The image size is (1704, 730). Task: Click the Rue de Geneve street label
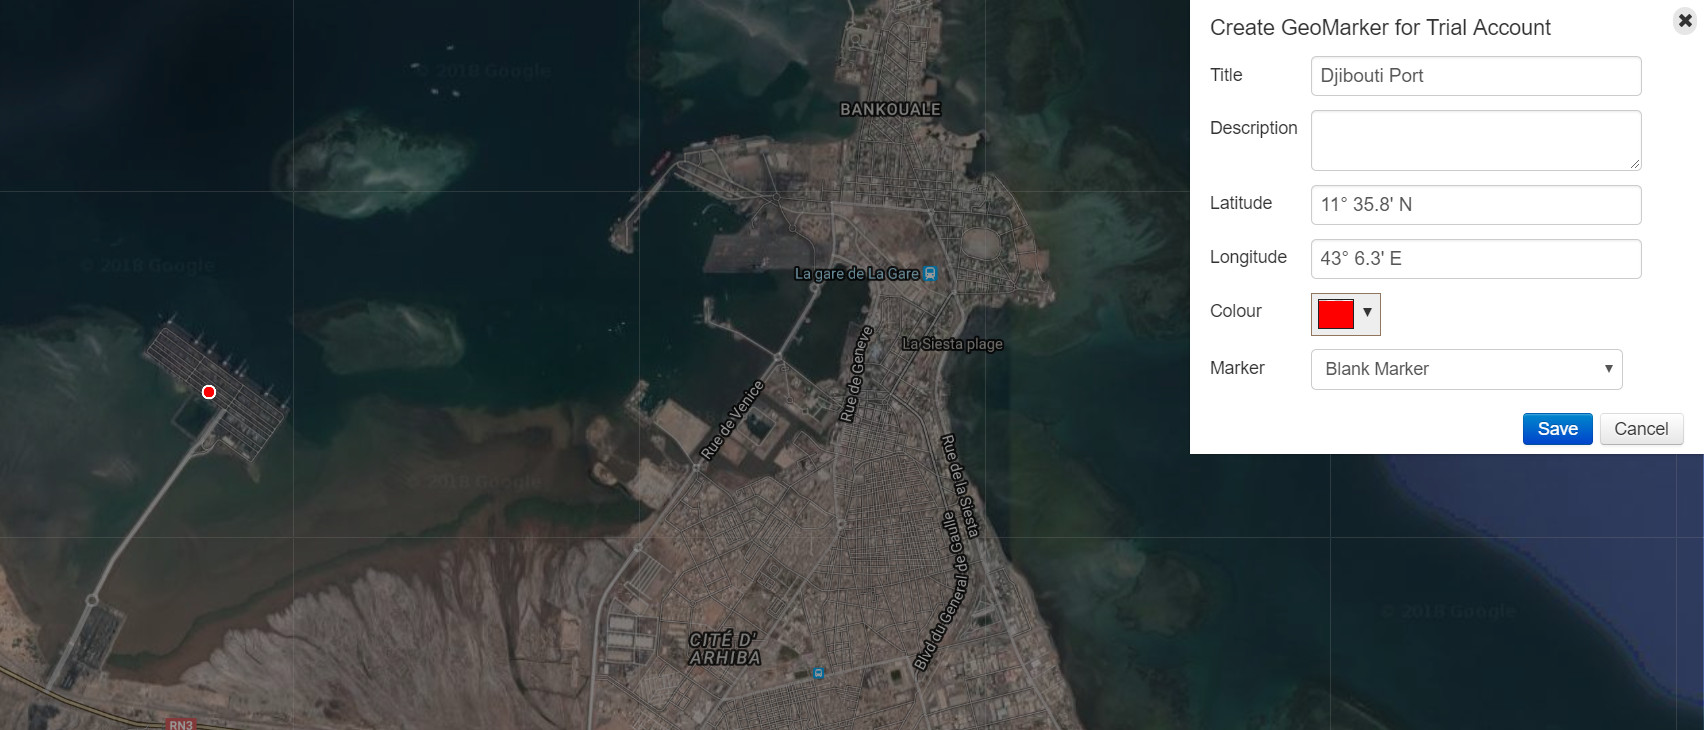[856, 374]
